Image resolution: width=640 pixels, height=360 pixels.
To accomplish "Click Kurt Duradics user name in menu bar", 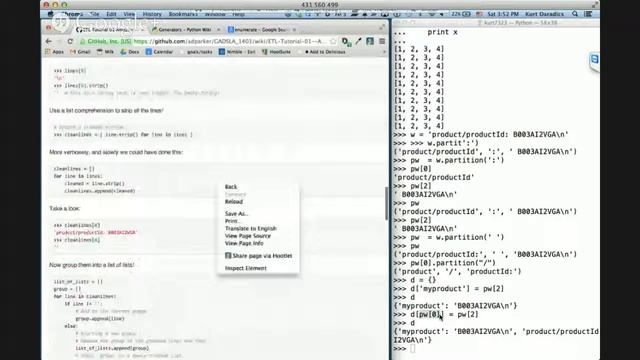I will pyautogui.click(x=544, y=14).
